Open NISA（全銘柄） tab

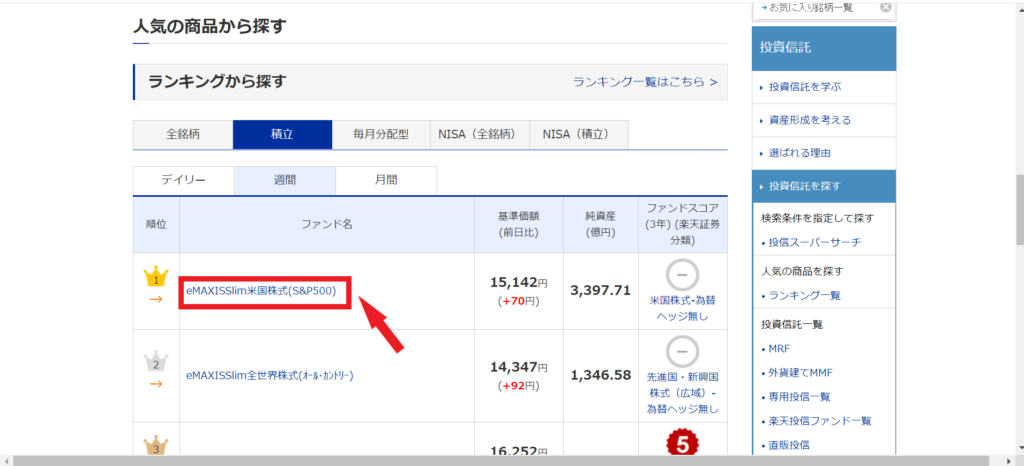(x=480, y=135)
